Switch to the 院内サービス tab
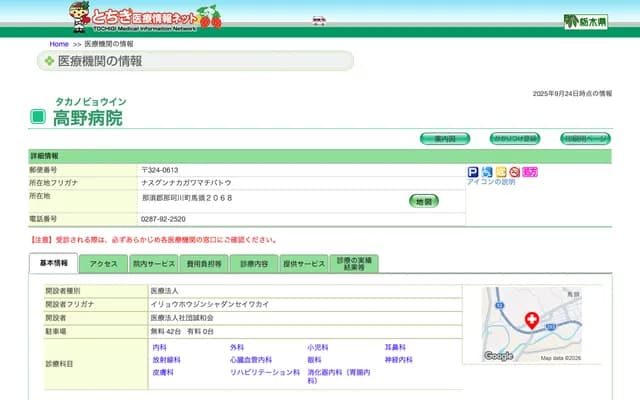The width and height of the screenshot is (640, 400). tap(153, 264)
